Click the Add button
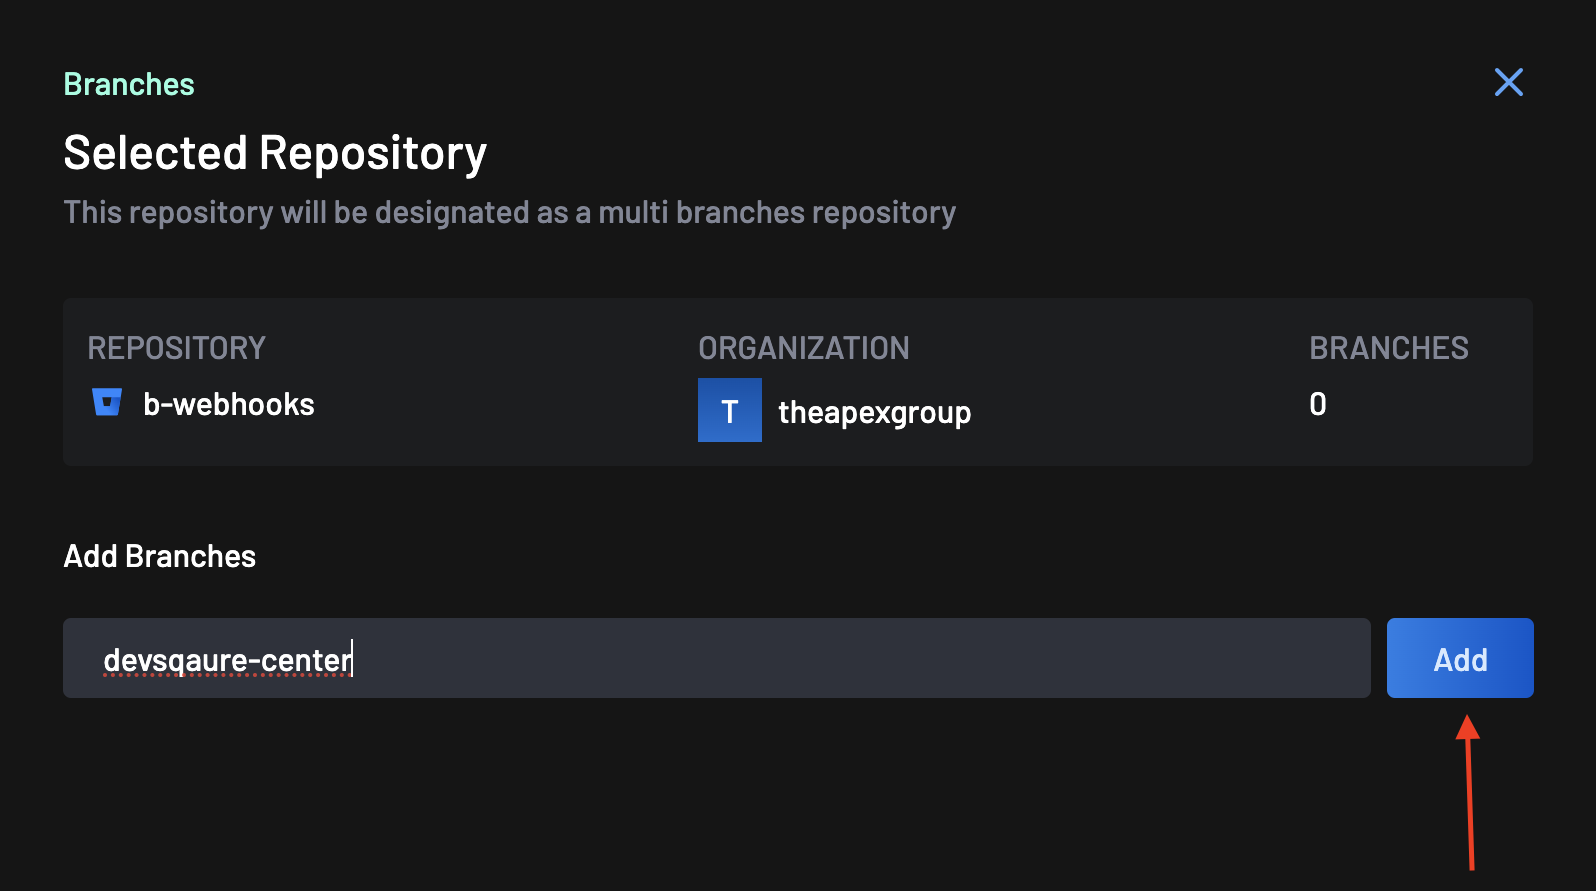This screenshot has width=1596, height=891. click(x=1460, y=658)
